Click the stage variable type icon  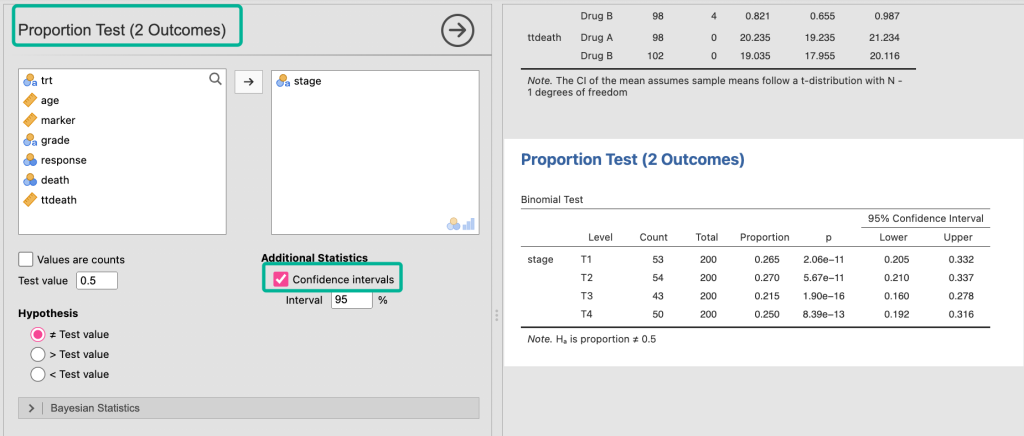283,81
